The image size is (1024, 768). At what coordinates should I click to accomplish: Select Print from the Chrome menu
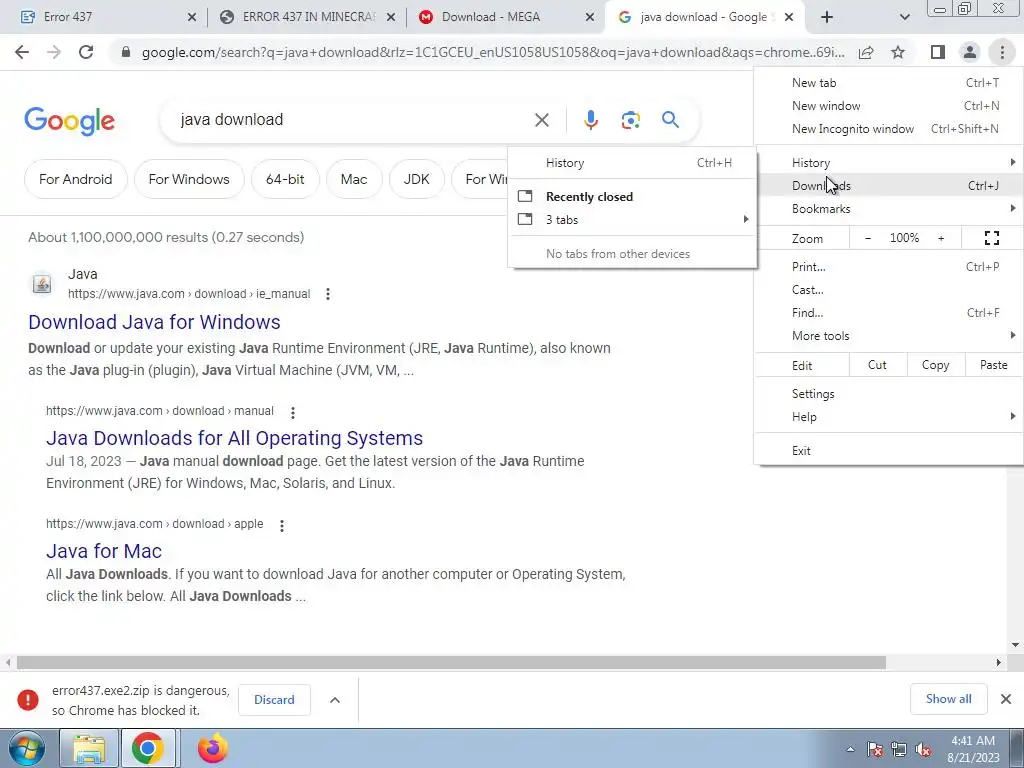[x=889, y=267]
